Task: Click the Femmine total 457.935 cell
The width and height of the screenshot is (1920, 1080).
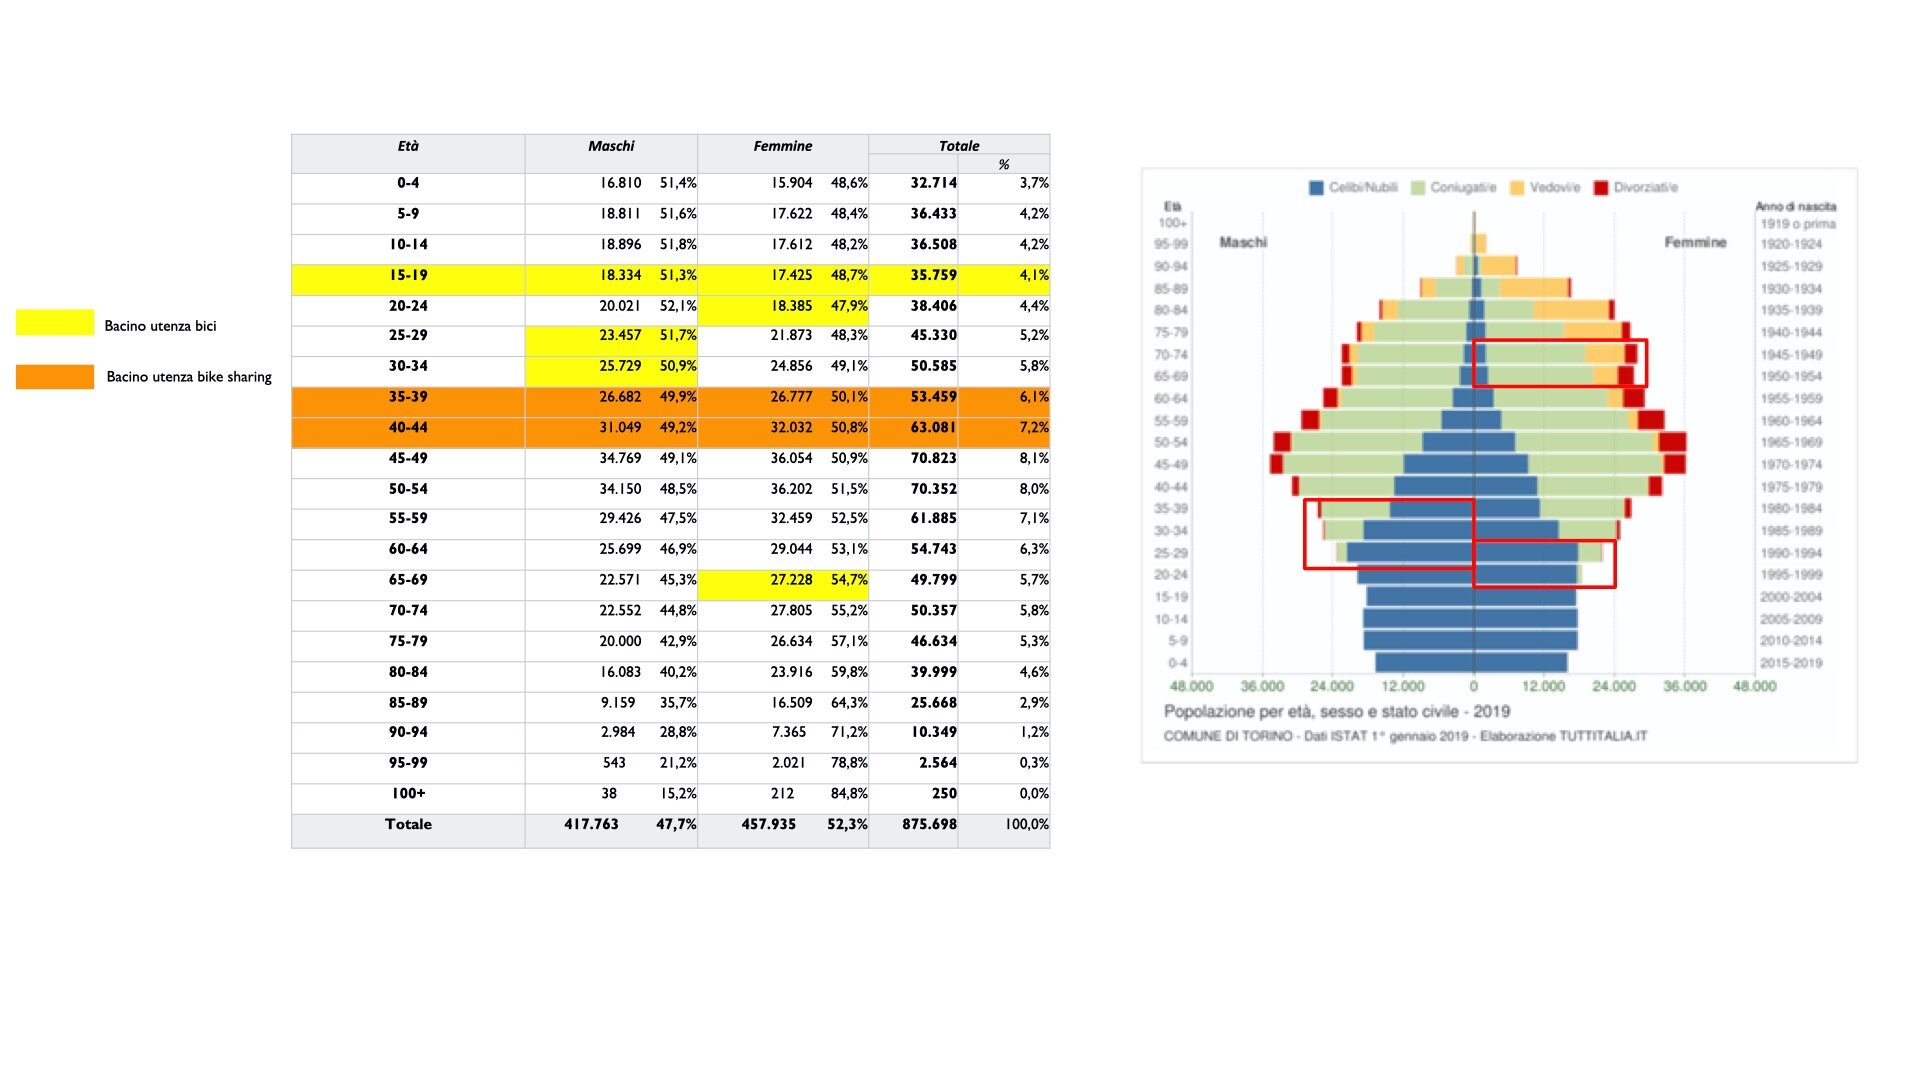Action: [768, 824]
